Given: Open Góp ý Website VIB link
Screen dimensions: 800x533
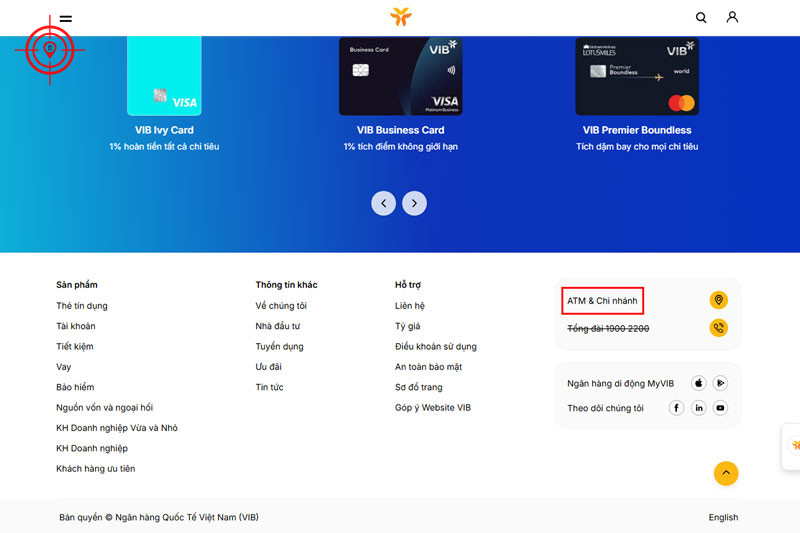Looking at the screenshot, I should [433, 408].
